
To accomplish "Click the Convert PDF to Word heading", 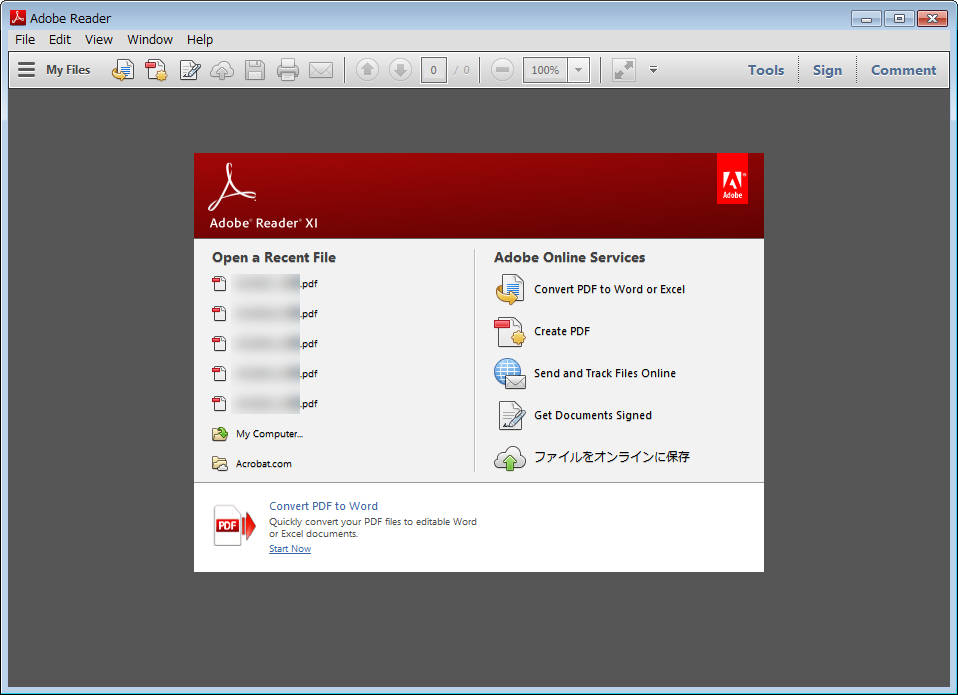I will pos(323,506).
